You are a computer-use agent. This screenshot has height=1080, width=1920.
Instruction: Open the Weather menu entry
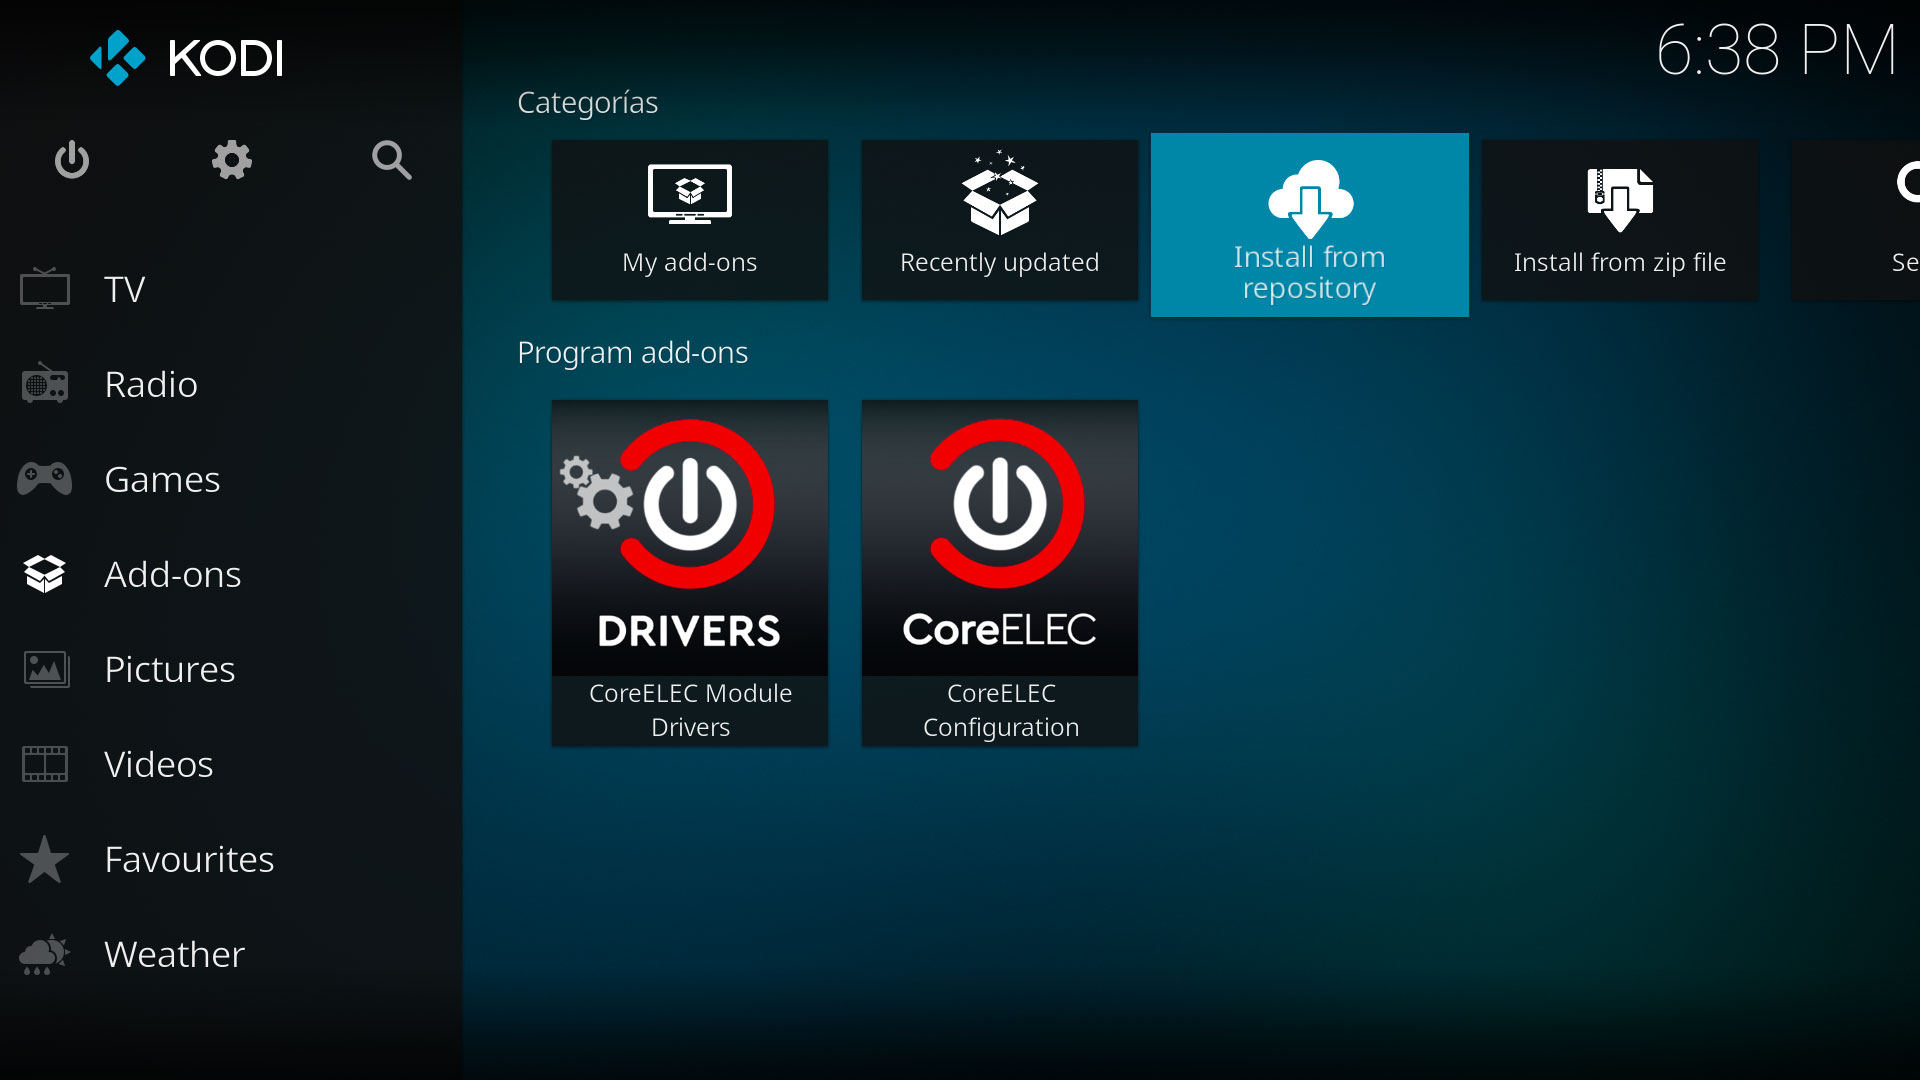(231, 954)
